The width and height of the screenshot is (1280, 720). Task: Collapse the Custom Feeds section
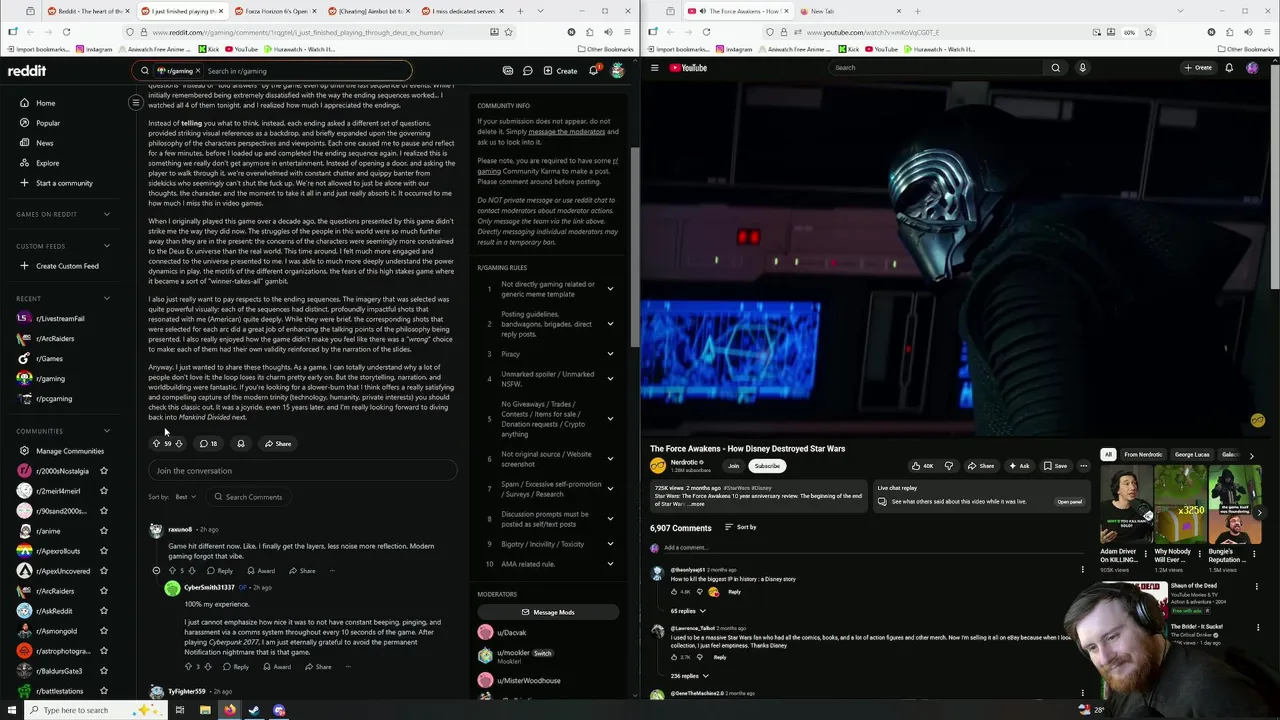point(107,246)
